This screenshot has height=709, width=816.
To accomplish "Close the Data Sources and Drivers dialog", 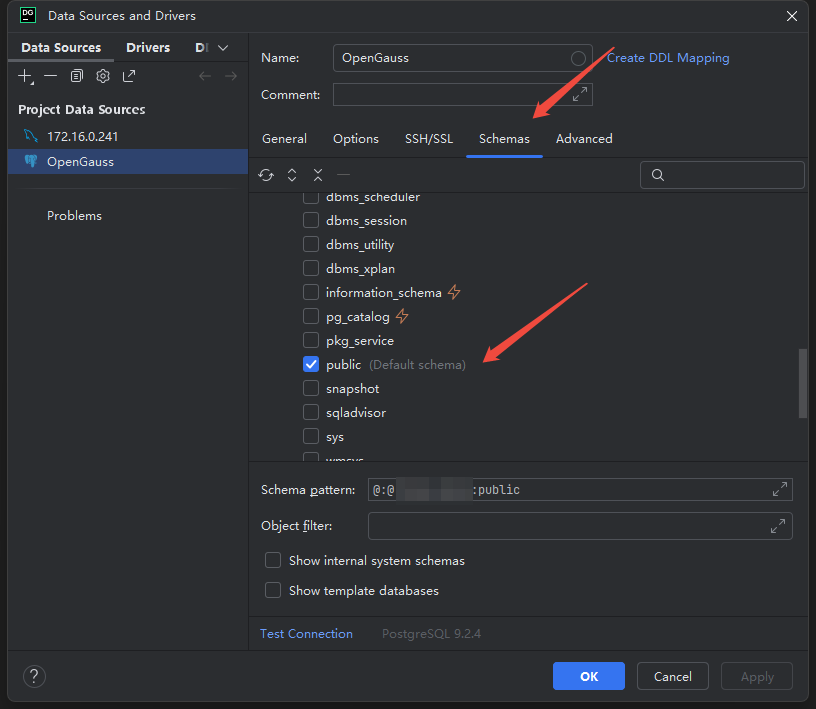I will point(792,16).
